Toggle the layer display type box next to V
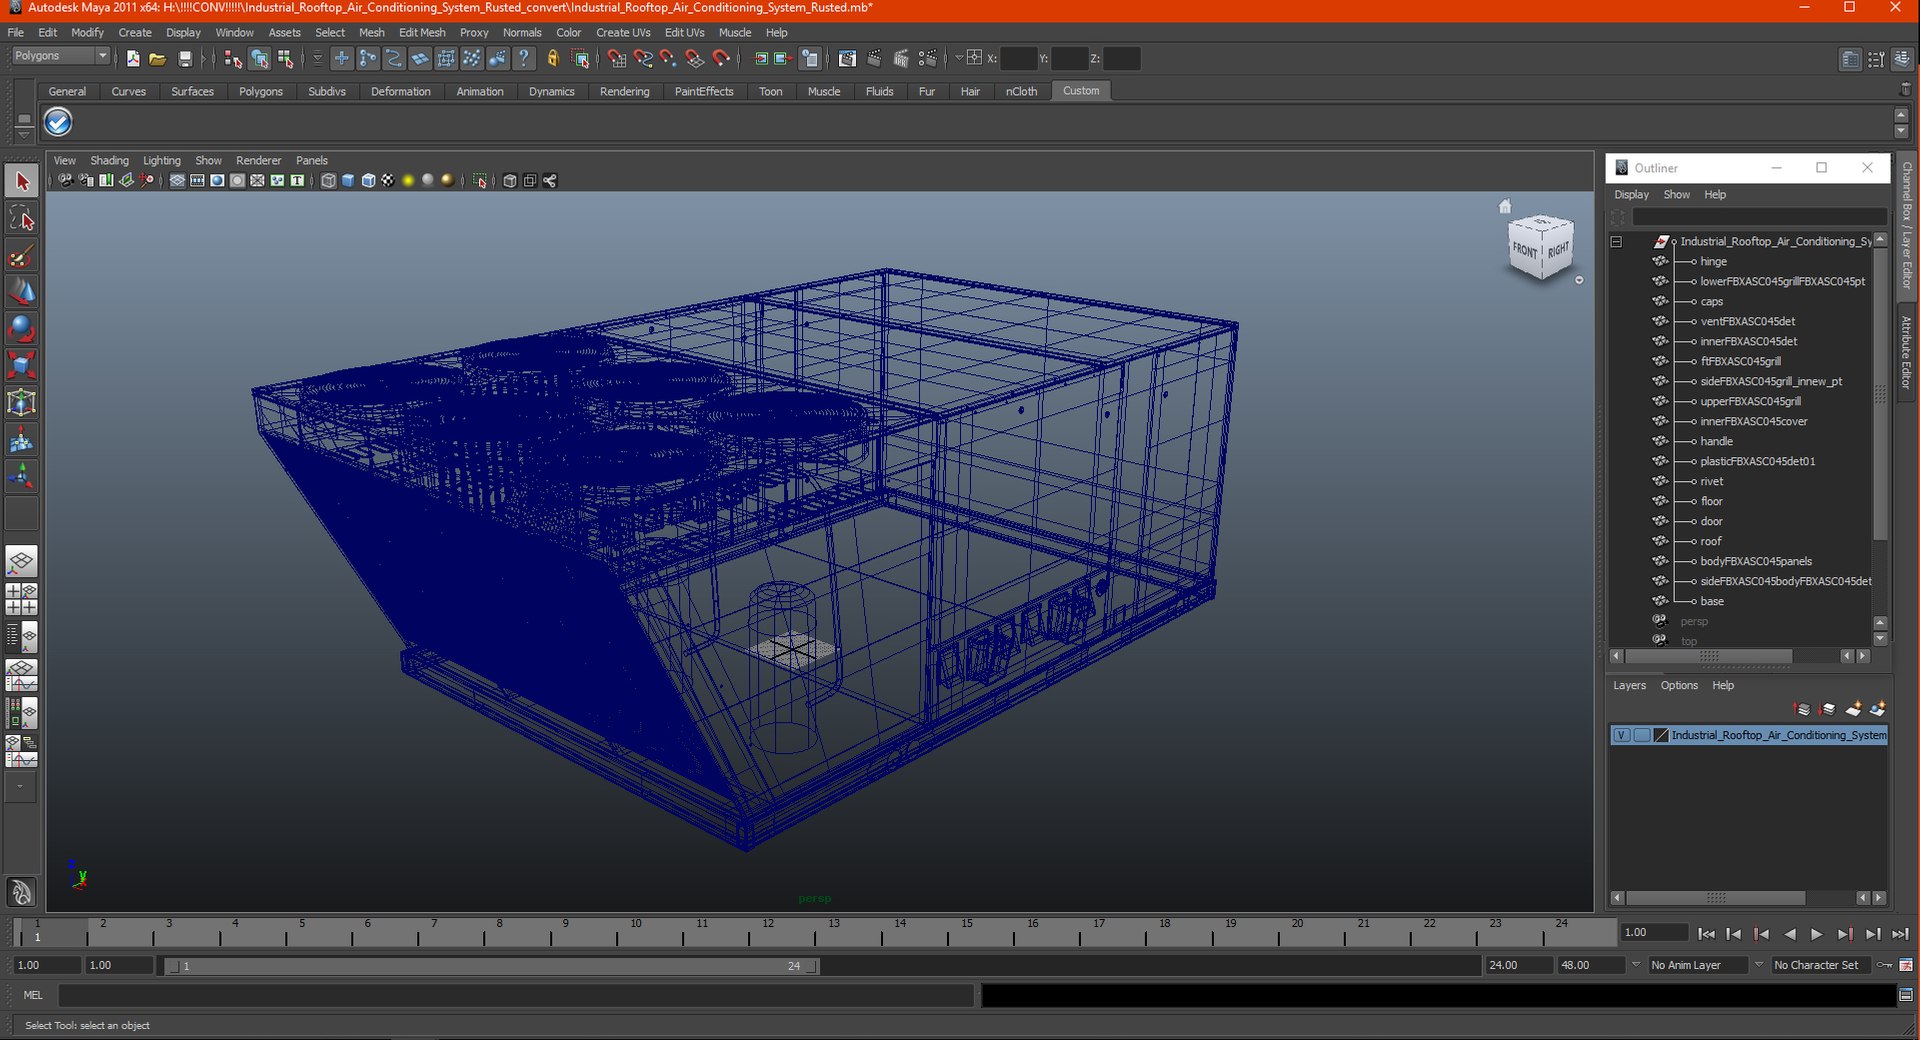 1642,735
